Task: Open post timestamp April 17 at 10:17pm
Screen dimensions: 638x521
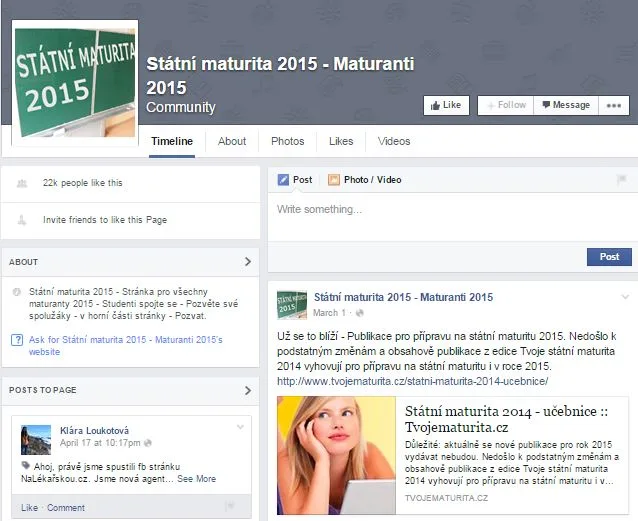Action: point(100,443)
